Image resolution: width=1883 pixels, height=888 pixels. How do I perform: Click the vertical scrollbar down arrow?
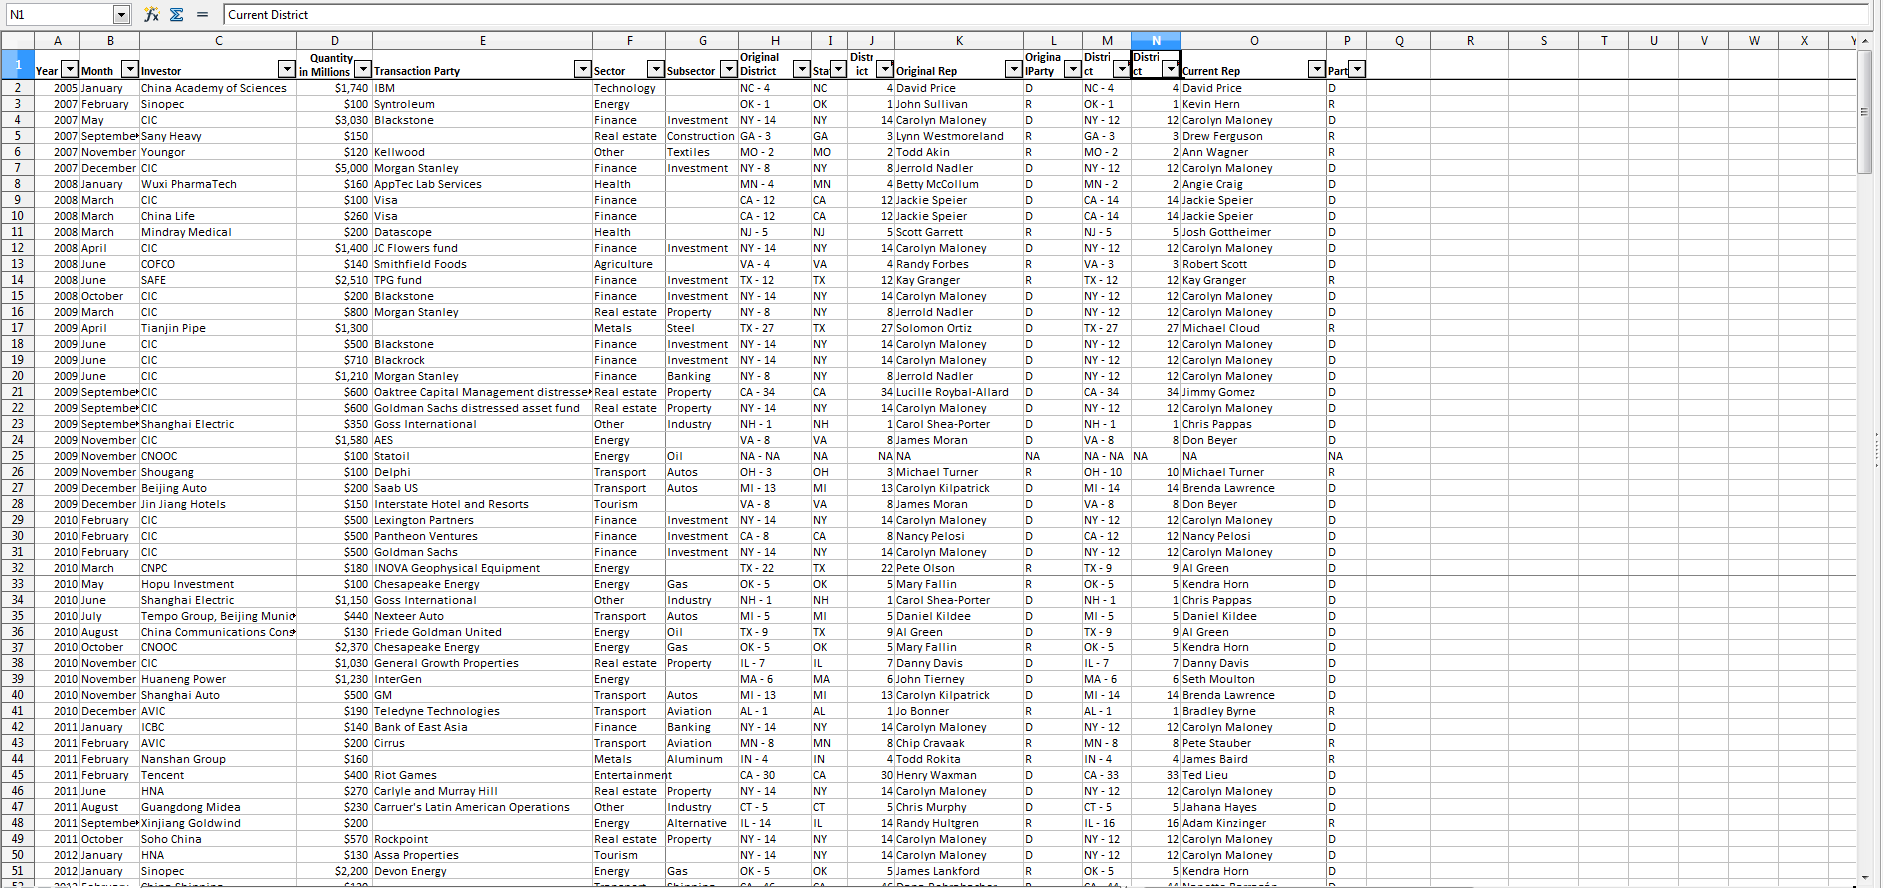pos(1865,879)
